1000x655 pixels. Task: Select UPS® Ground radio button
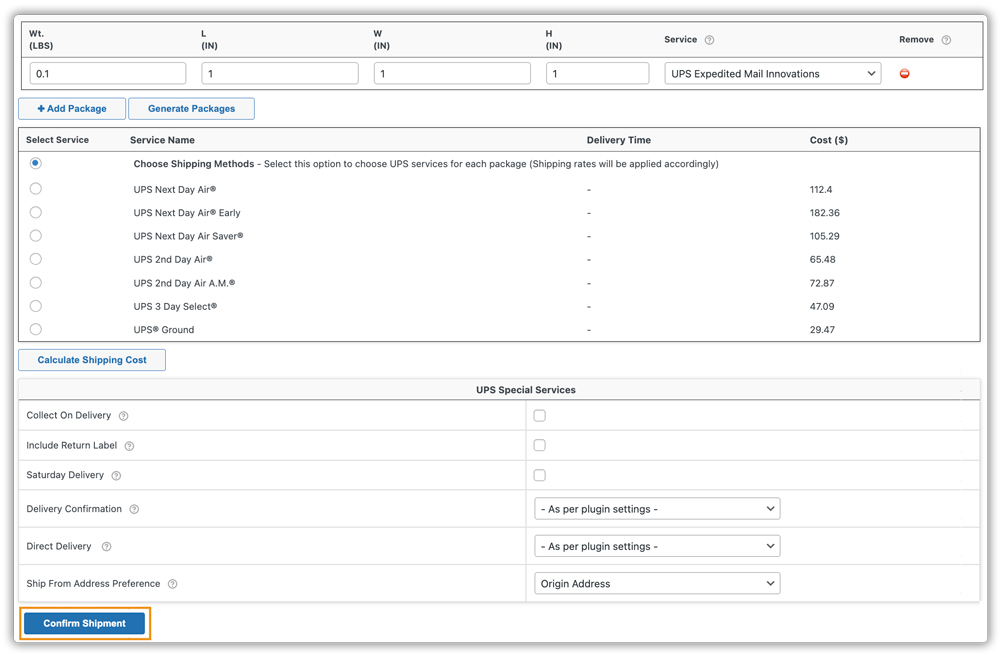point(36,329)
